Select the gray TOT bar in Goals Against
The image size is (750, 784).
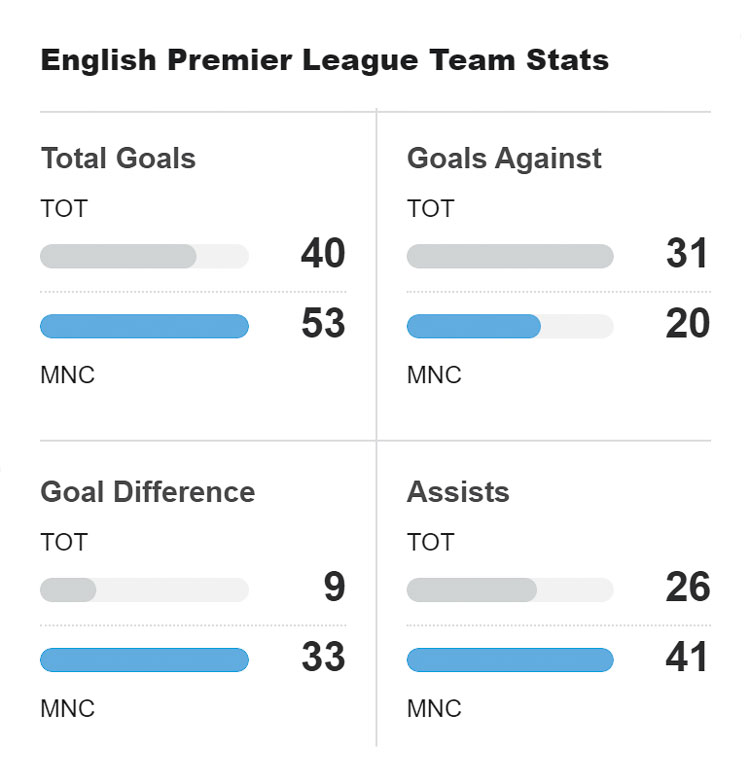tap(510, 256)
